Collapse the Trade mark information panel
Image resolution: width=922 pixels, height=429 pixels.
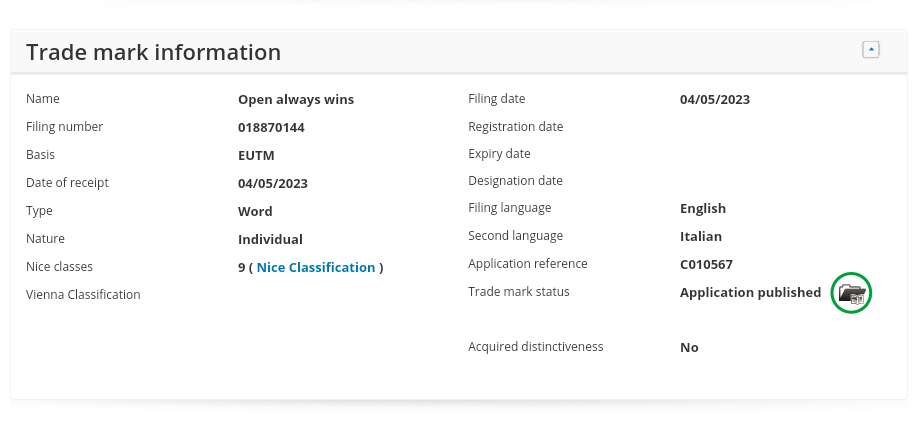(870, 50)
